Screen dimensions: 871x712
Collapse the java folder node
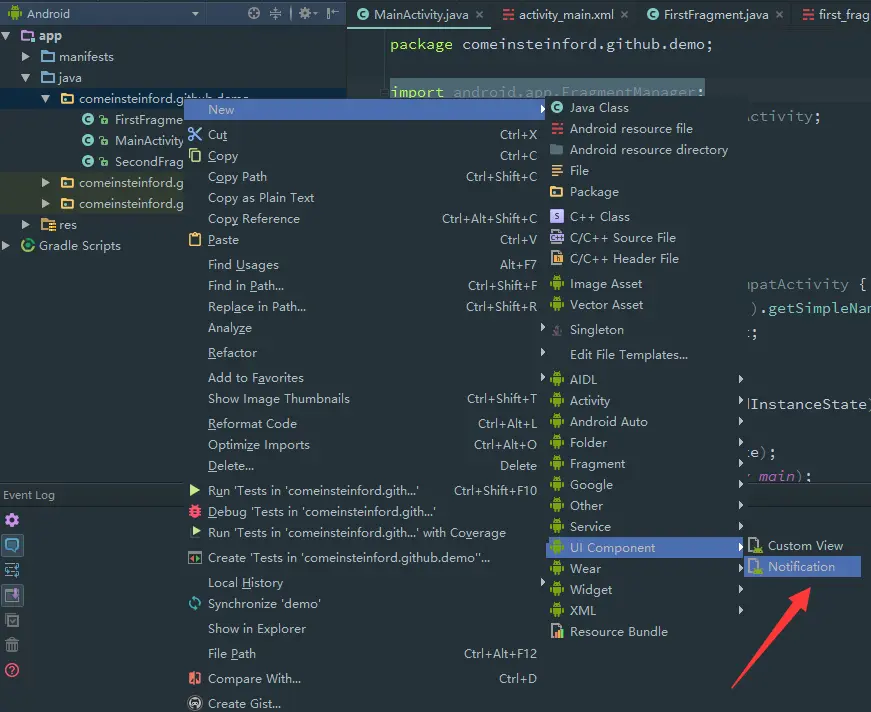tap(26, 77)
